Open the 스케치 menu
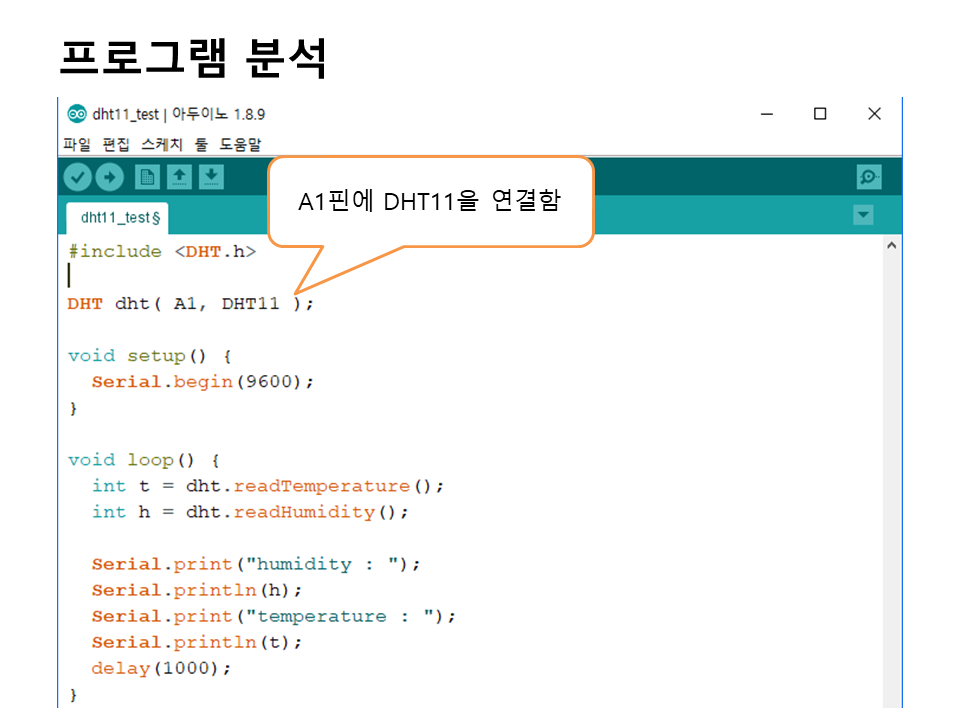The width and height of the screenshot is (960, 720). [x=162, y=144]
